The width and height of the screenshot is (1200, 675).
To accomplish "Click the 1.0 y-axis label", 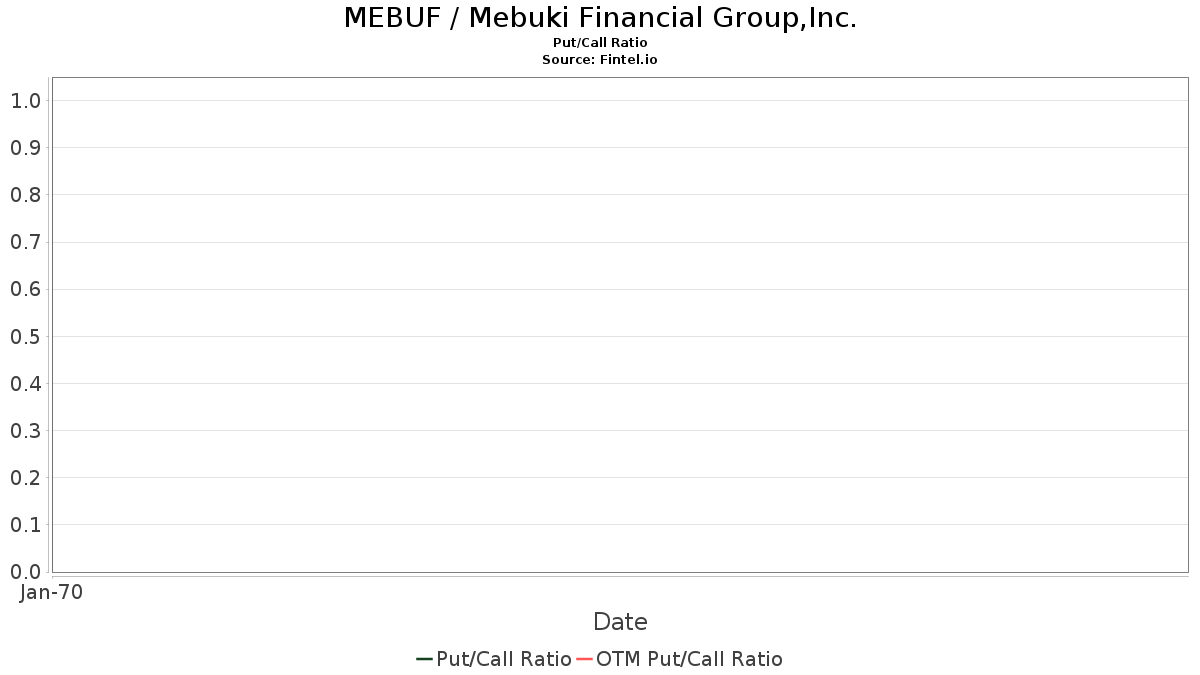I will (25, 100).
